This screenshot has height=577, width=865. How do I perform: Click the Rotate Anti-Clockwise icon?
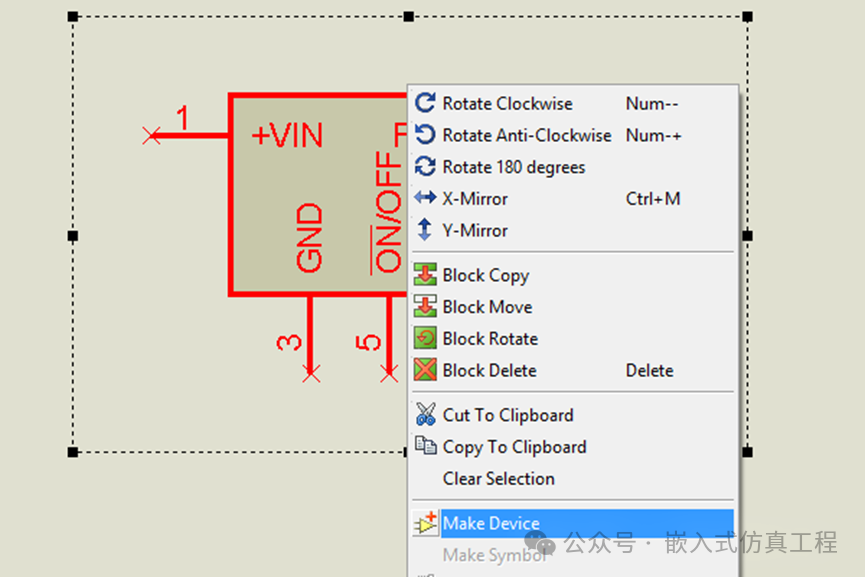(x=425, y=135)
